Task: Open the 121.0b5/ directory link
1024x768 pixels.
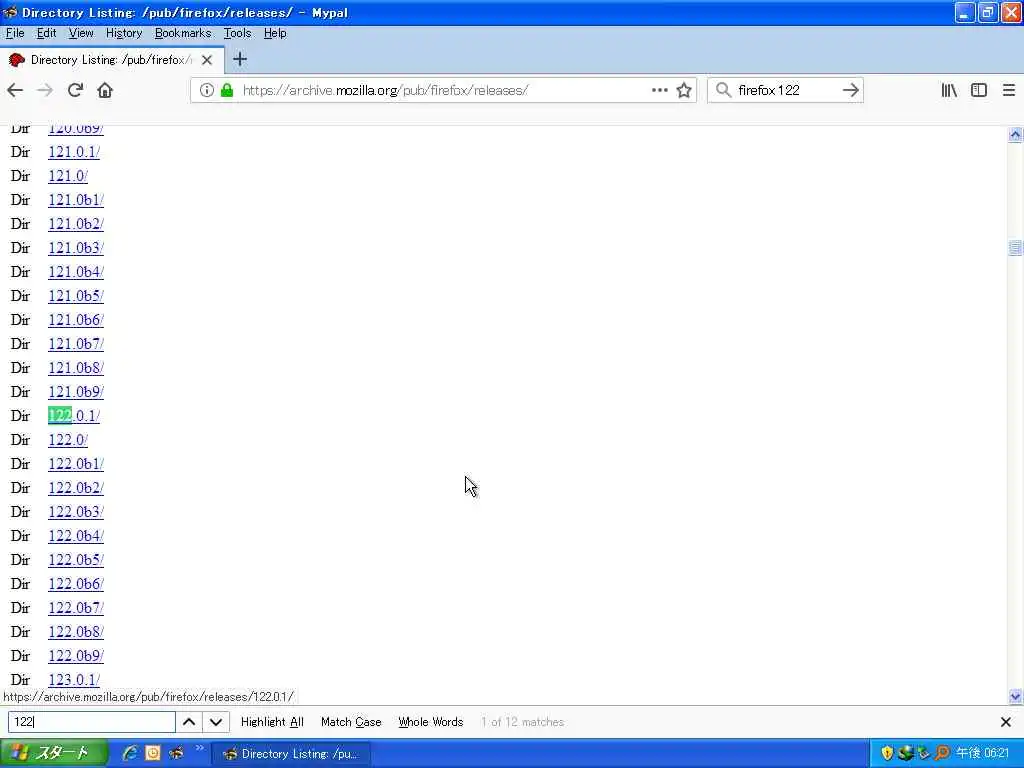Action: pyautogui.click(x=76, y=296)
